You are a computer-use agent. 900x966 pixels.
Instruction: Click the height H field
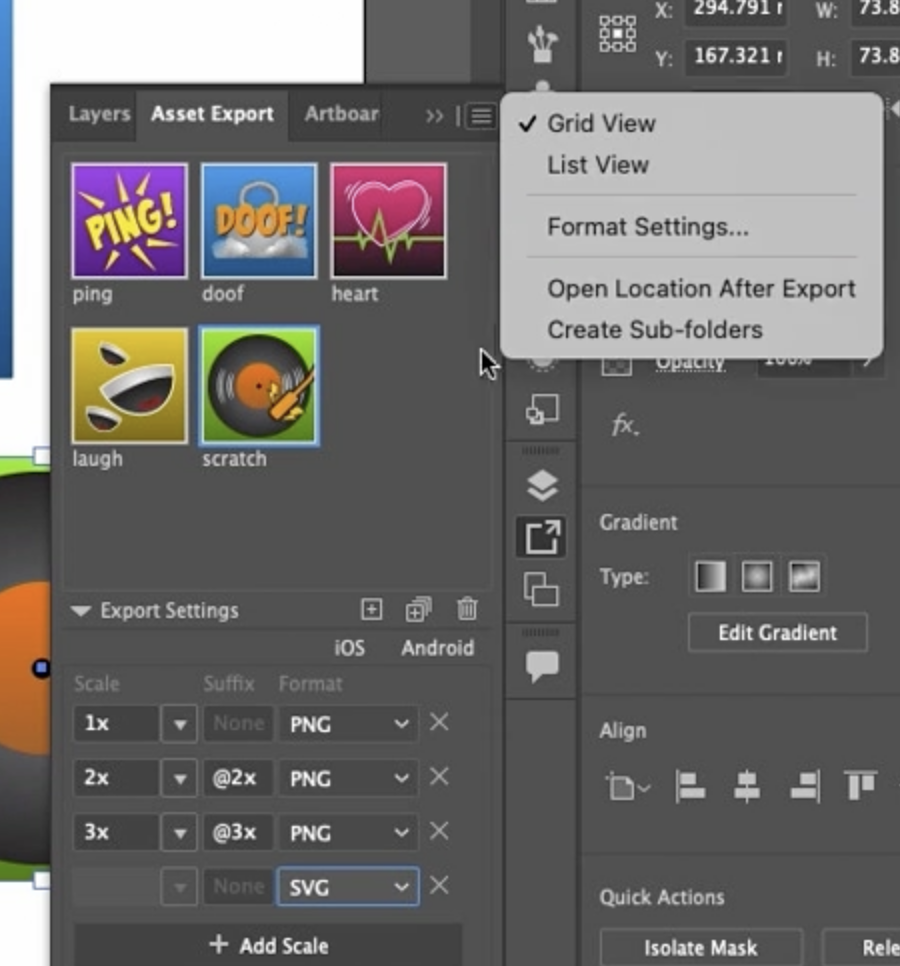pos(875,57)
